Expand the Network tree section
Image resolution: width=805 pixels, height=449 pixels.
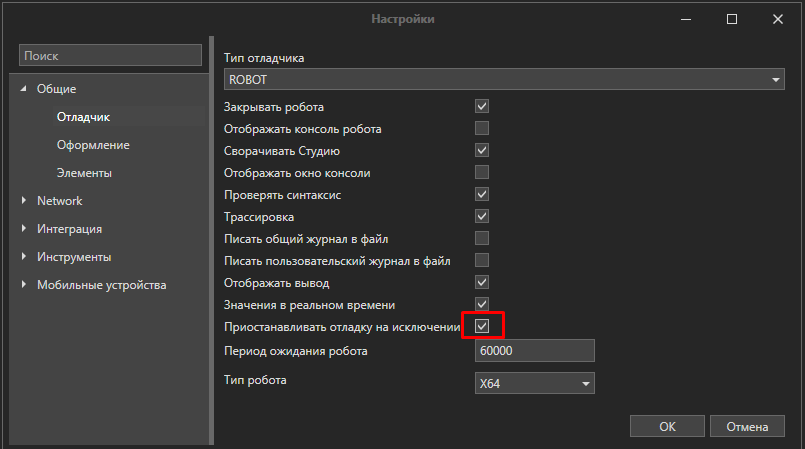(23, 201)
